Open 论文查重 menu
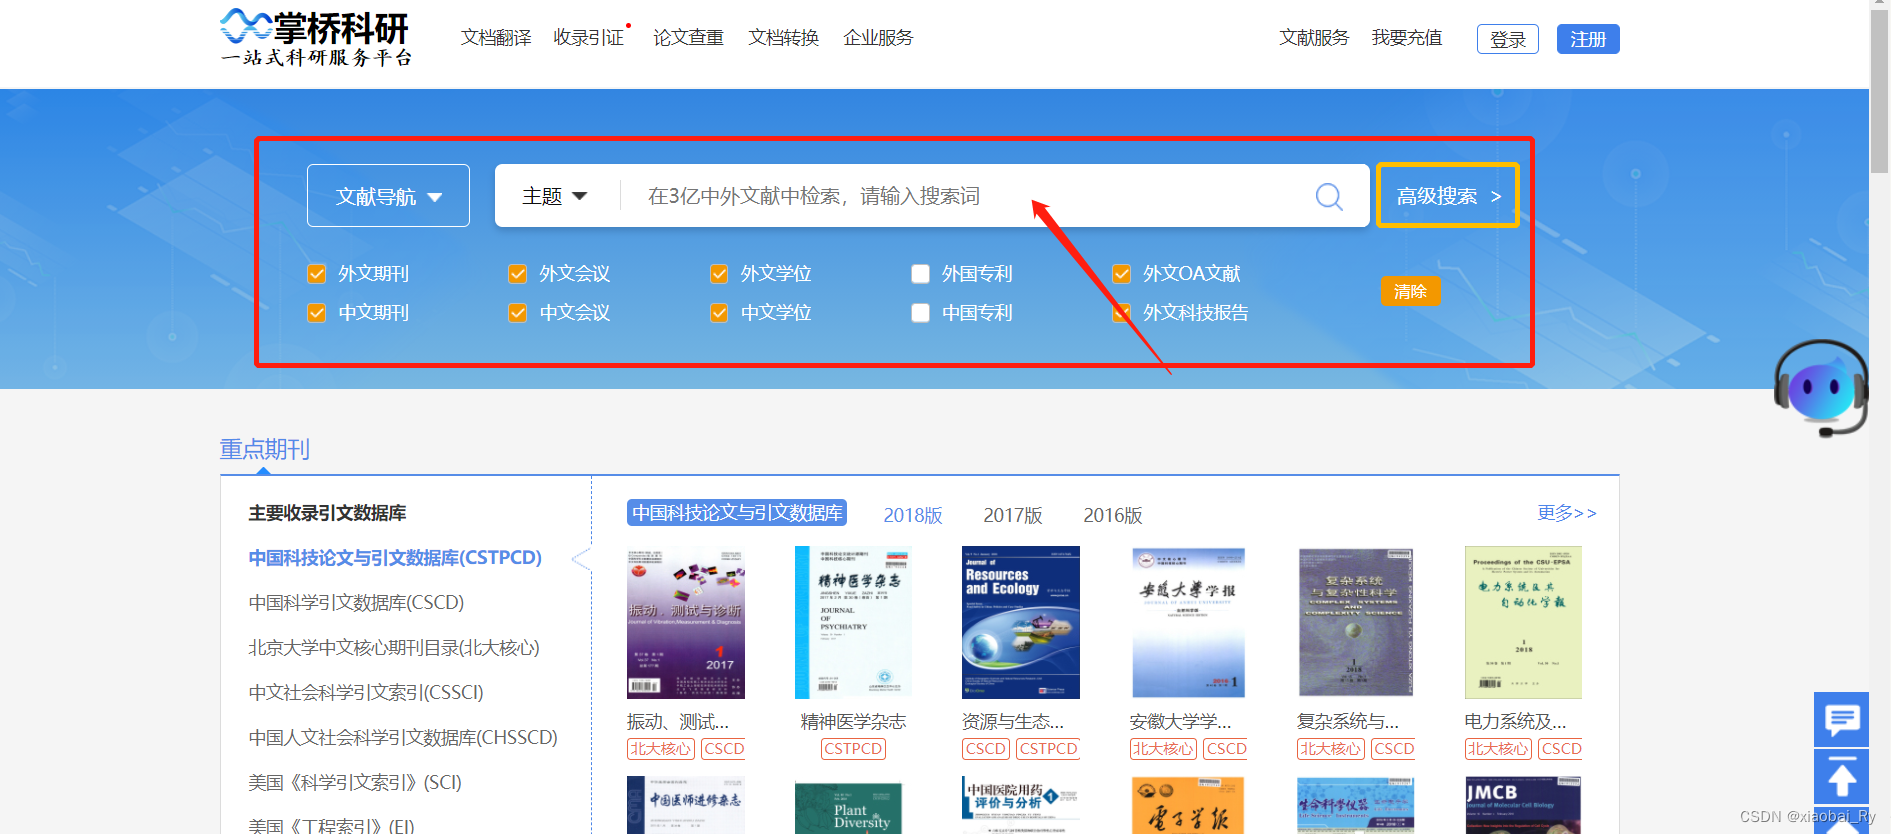 click(x=688, y=38)
